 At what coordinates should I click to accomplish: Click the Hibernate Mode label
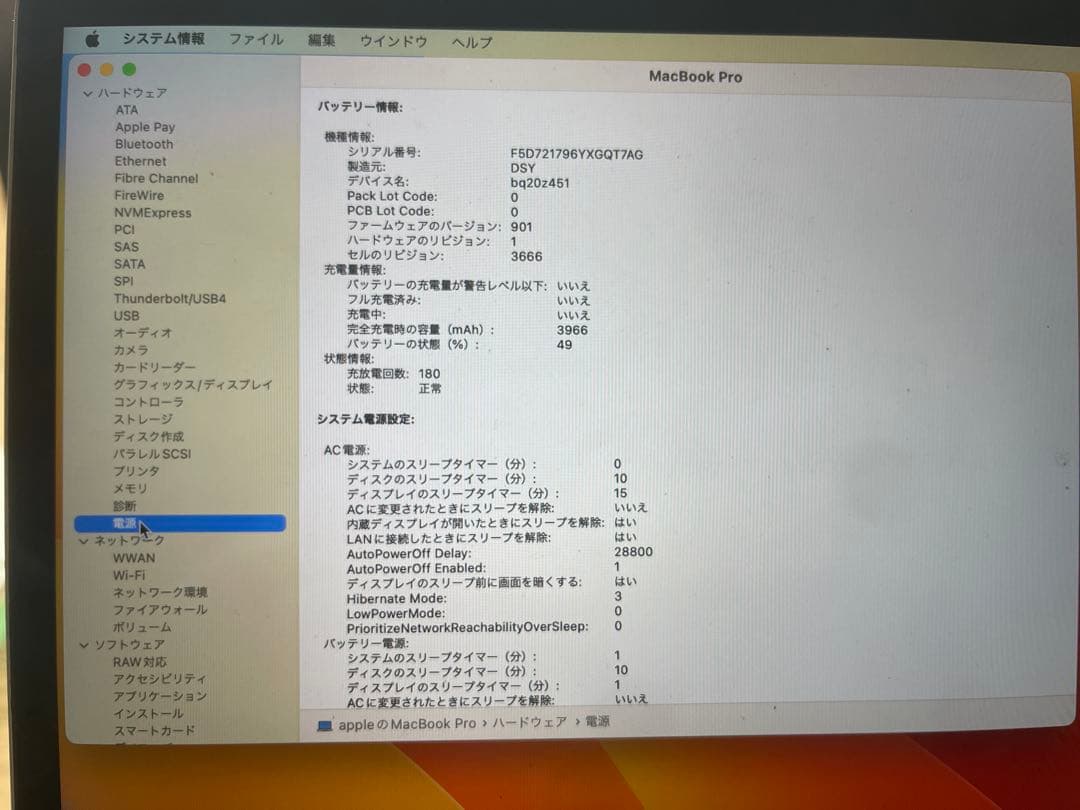(397, 599)
